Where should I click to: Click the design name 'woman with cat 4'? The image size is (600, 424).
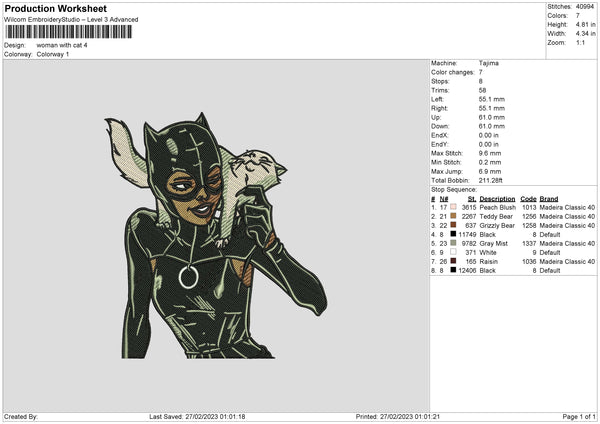click(x=62, y=45)
